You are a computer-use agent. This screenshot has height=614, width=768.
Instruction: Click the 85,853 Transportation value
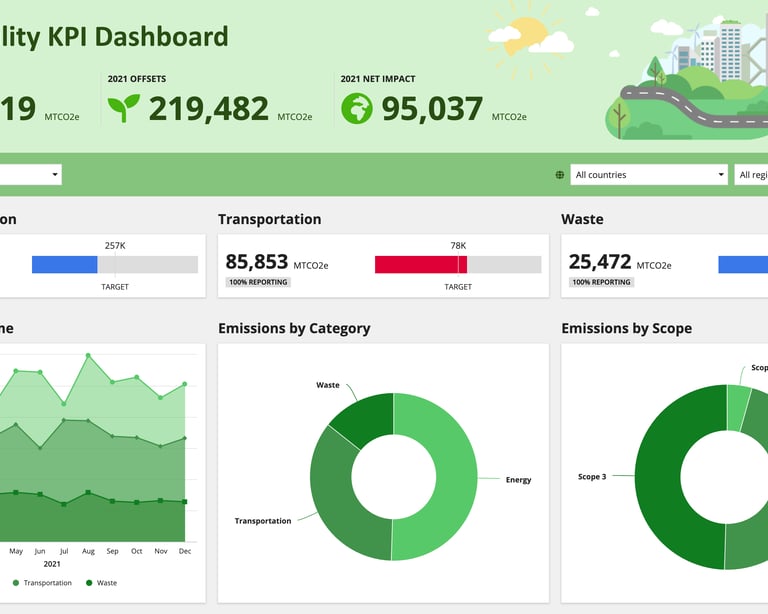click(x=257, y=262)
